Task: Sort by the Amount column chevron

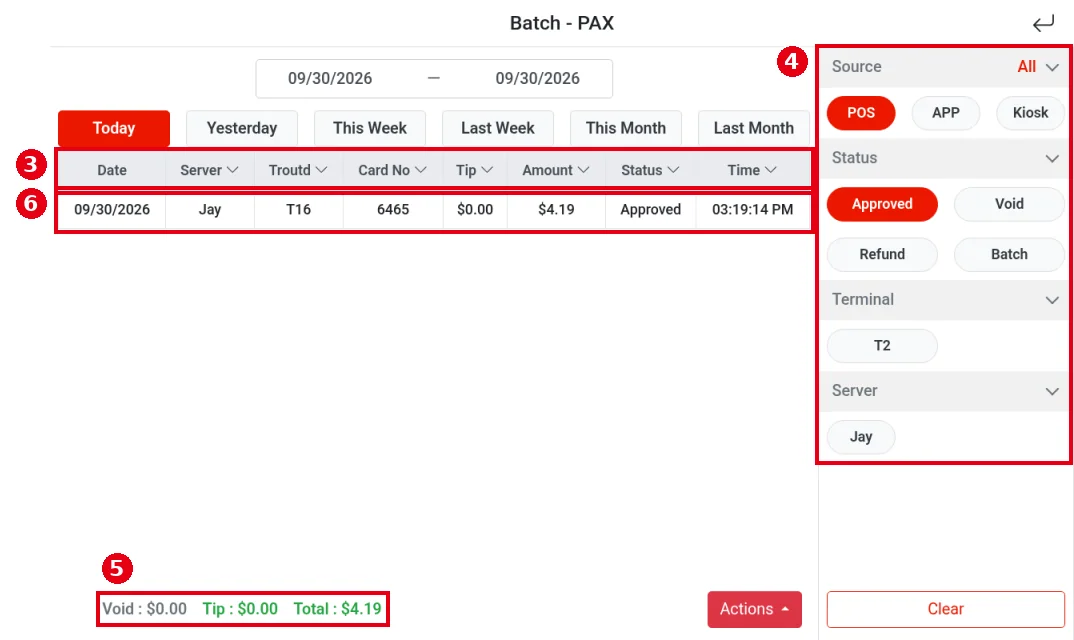Action: pos(584,170)
